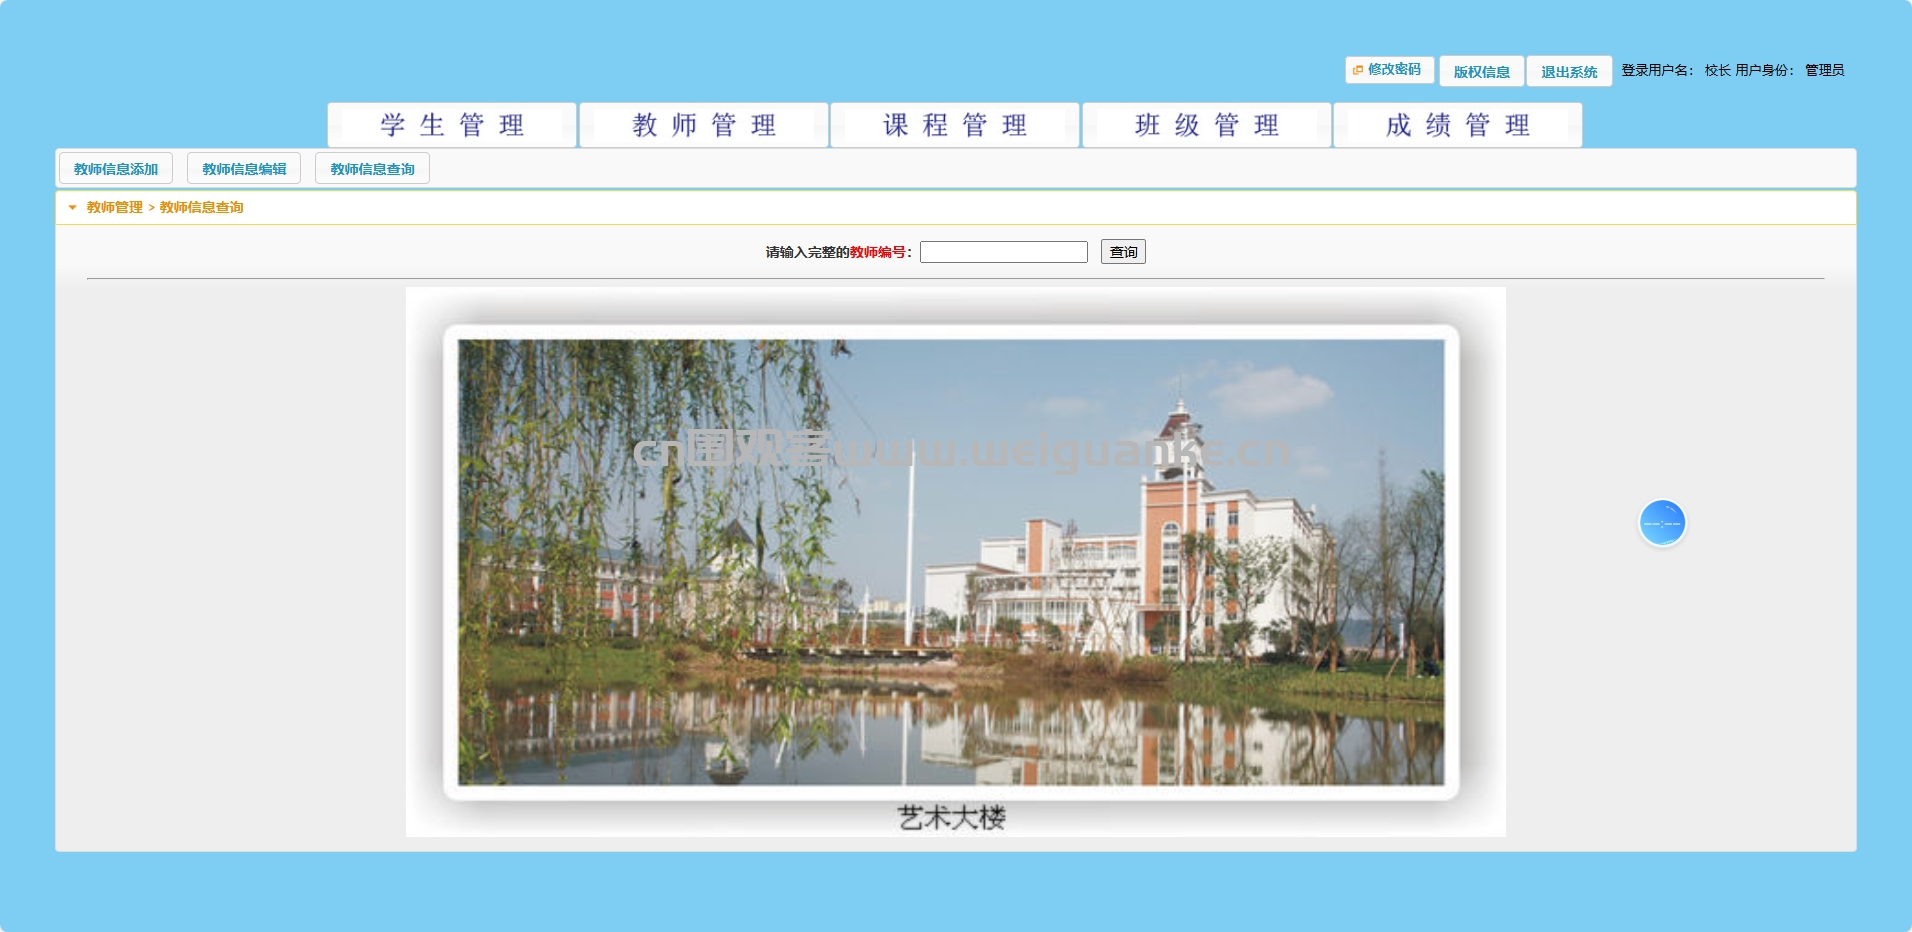Open the 教师管理 menu tab
The height and width of the screenshot is (932, 1912).
tap(704, 125)
